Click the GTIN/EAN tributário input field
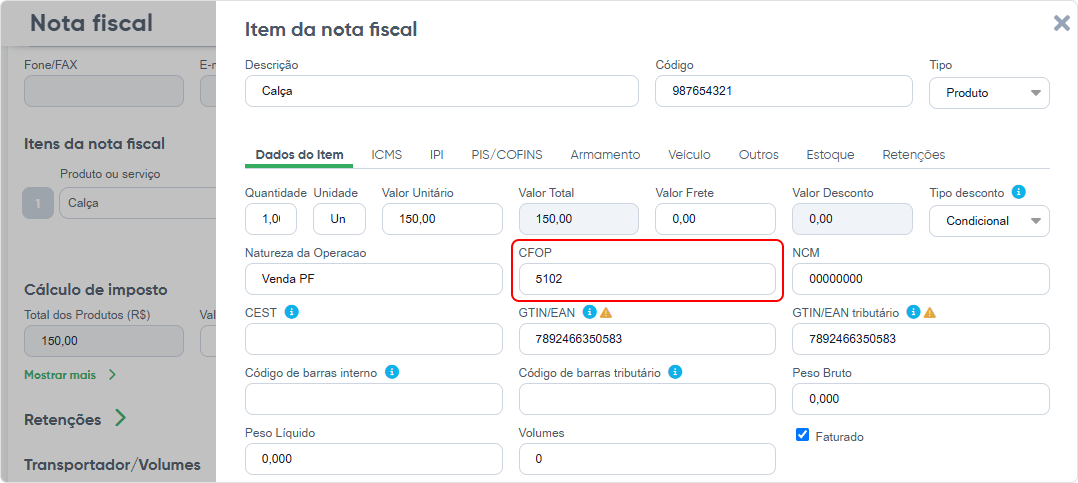1078x483 pixels. 921,339
